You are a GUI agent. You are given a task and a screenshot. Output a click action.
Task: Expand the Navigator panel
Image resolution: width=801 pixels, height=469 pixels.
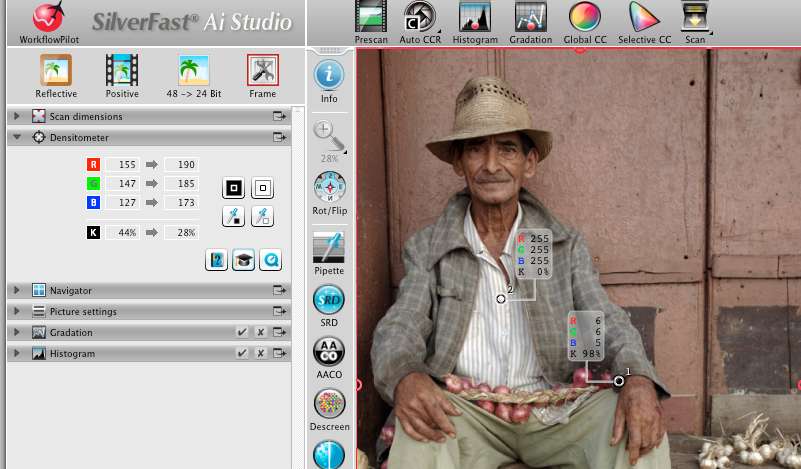17,290
